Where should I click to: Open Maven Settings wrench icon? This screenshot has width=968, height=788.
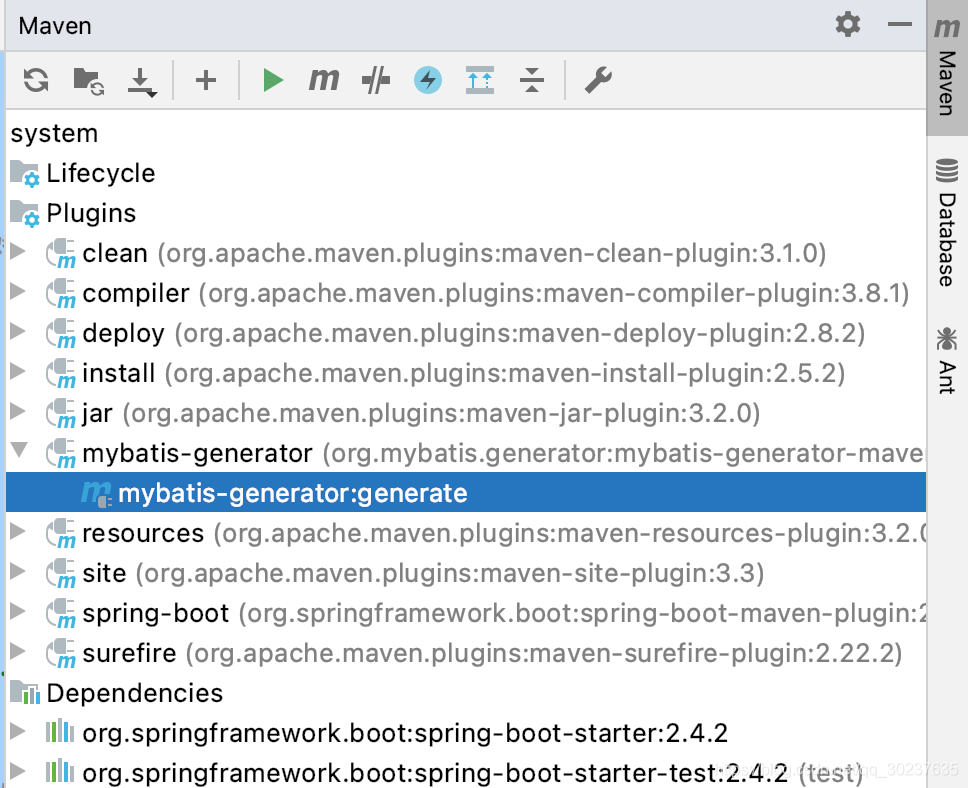tap(598, 80)
